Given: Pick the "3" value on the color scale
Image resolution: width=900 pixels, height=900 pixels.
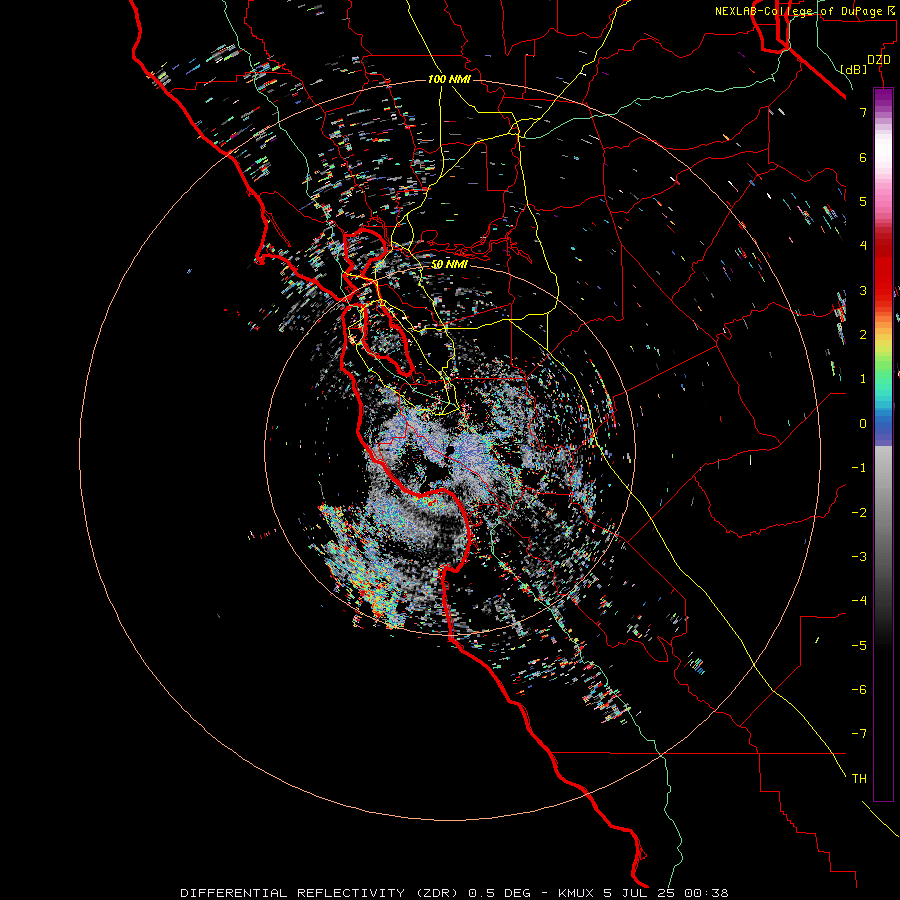Looking at the screenshot, I should [x=863, y=290].
